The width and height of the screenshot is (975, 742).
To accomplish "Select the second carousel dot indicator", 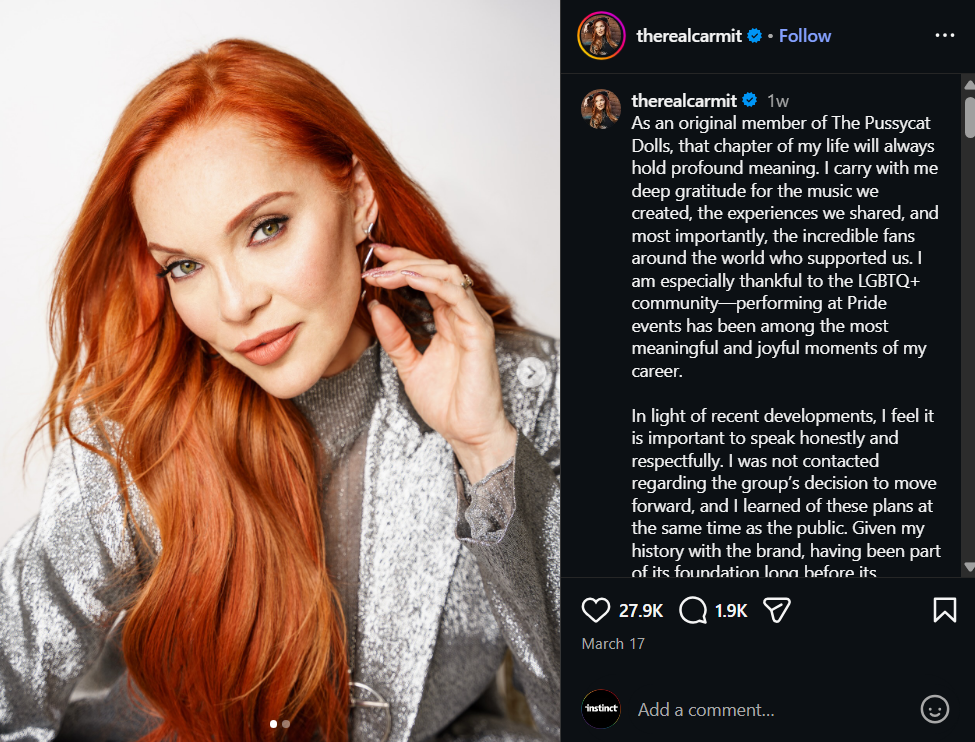I will click(x=286, y=723).
